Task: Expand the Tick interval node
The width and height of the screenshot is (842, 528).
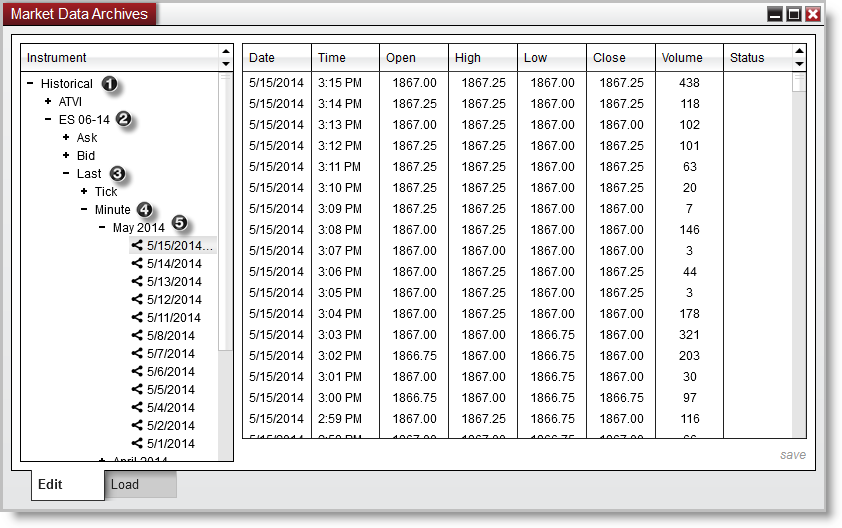Action: tap(84, 191)
